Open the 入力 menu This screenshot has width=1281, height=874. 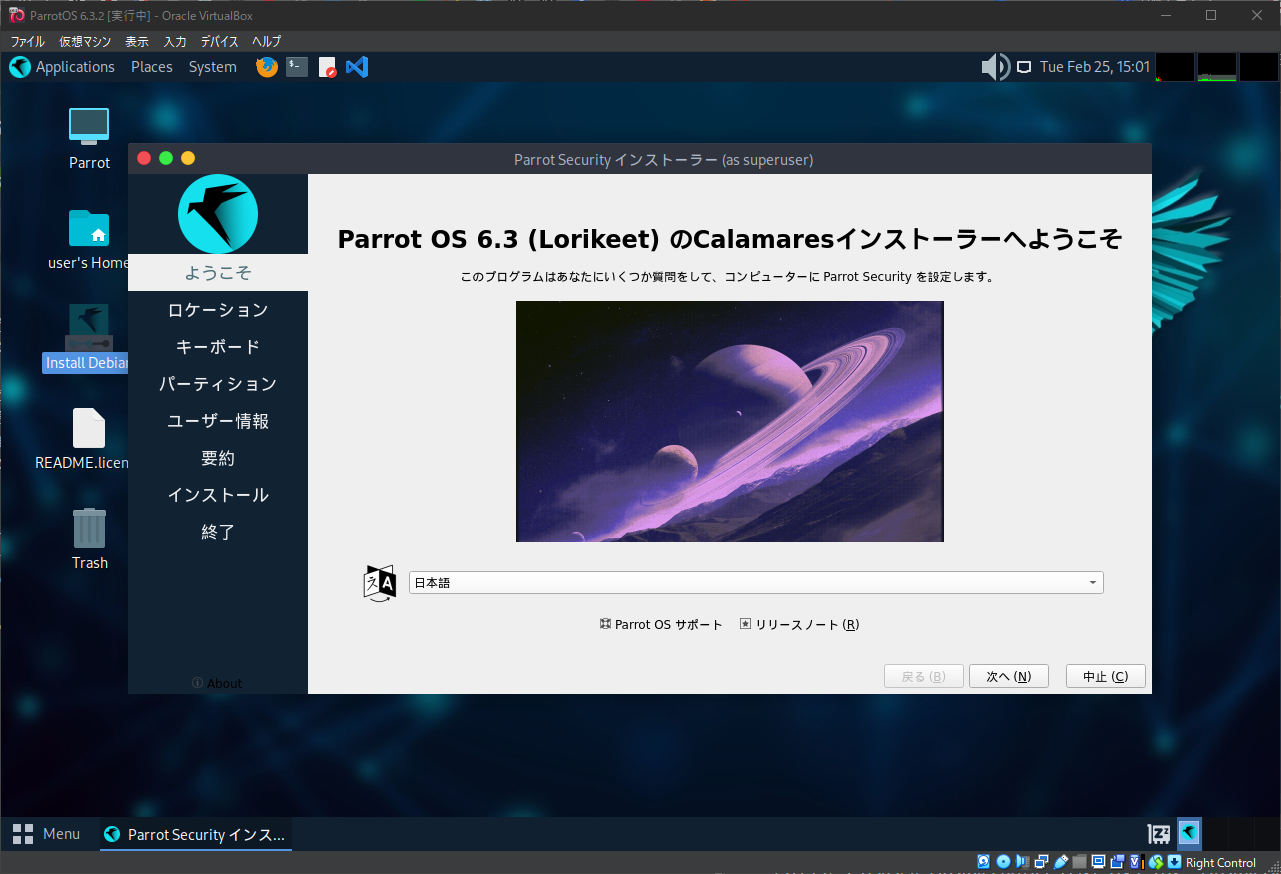click(x=175, y=41)
